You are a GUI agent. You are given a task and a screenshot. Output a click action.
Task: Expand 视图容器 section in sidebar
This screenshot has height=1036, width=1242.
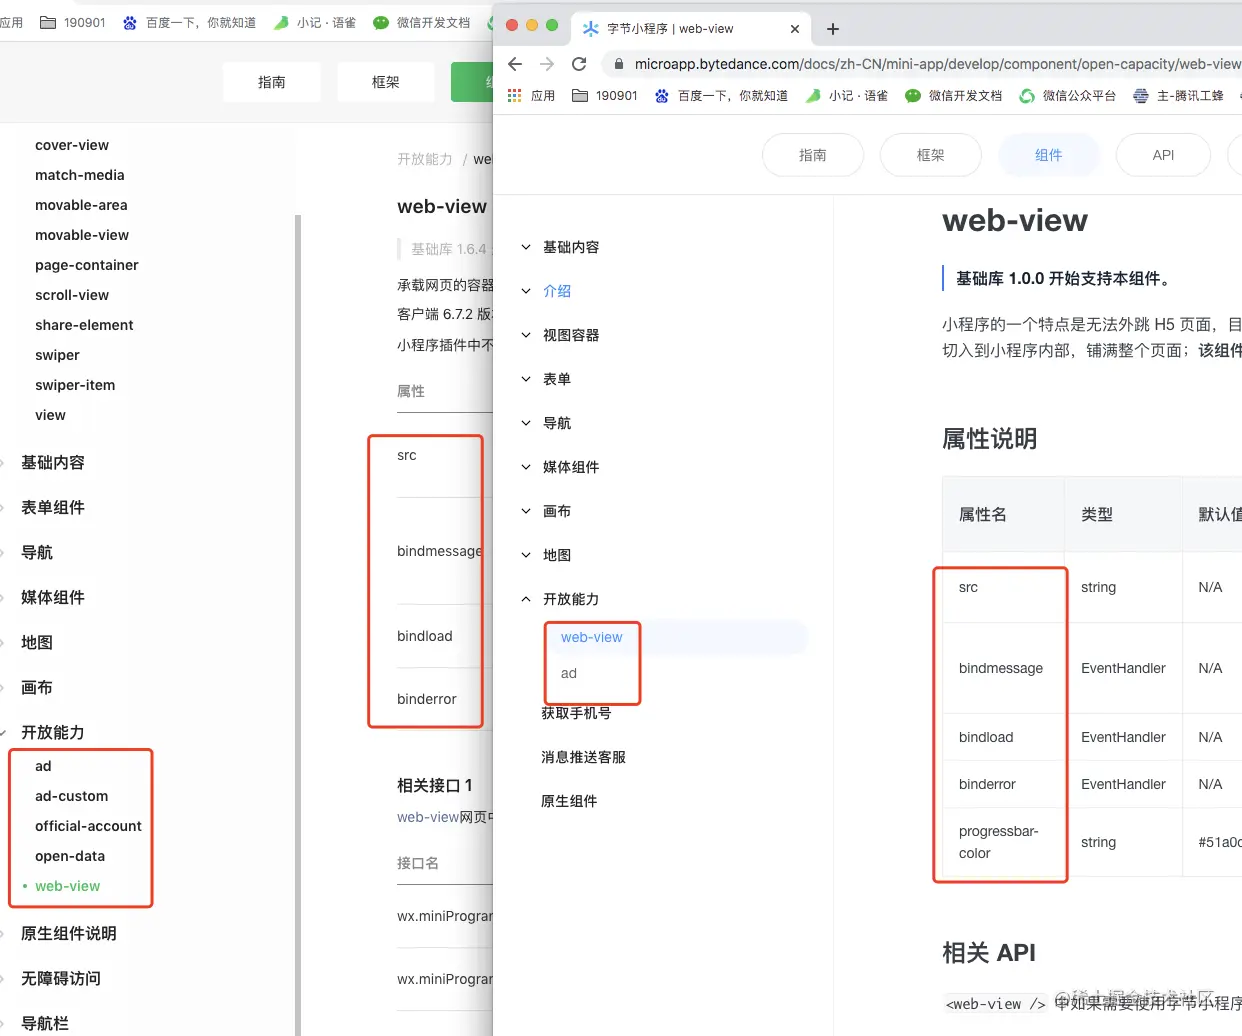pyautogui.click(x=560, y=335)
